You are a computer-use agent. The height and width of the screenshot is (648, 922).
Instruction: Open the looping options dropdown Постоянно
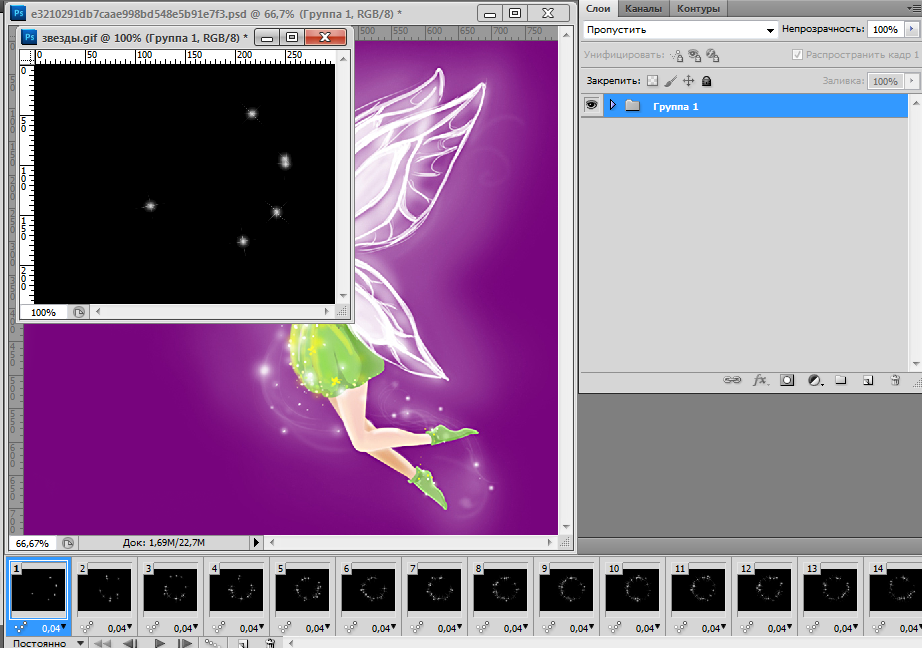point(48,643)
